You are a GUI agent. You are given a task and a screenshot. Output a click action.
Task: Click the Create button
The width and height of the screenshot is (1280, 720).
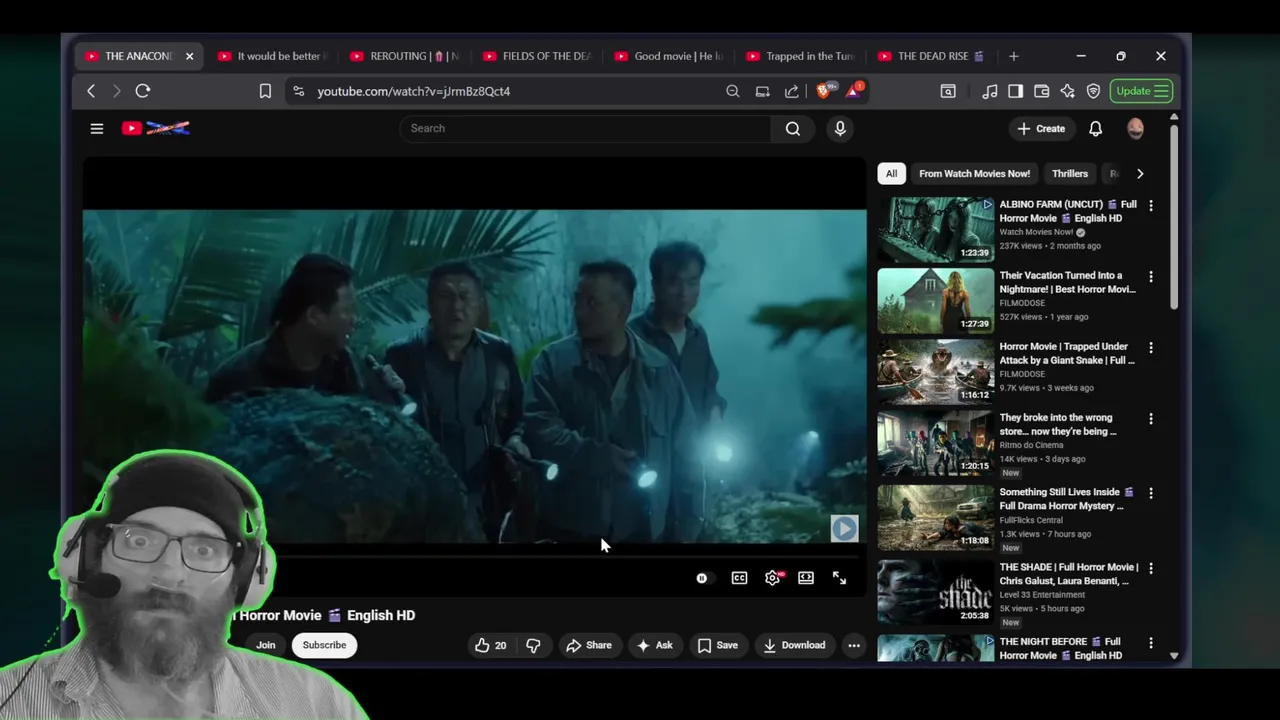(x=1041, y=128)
